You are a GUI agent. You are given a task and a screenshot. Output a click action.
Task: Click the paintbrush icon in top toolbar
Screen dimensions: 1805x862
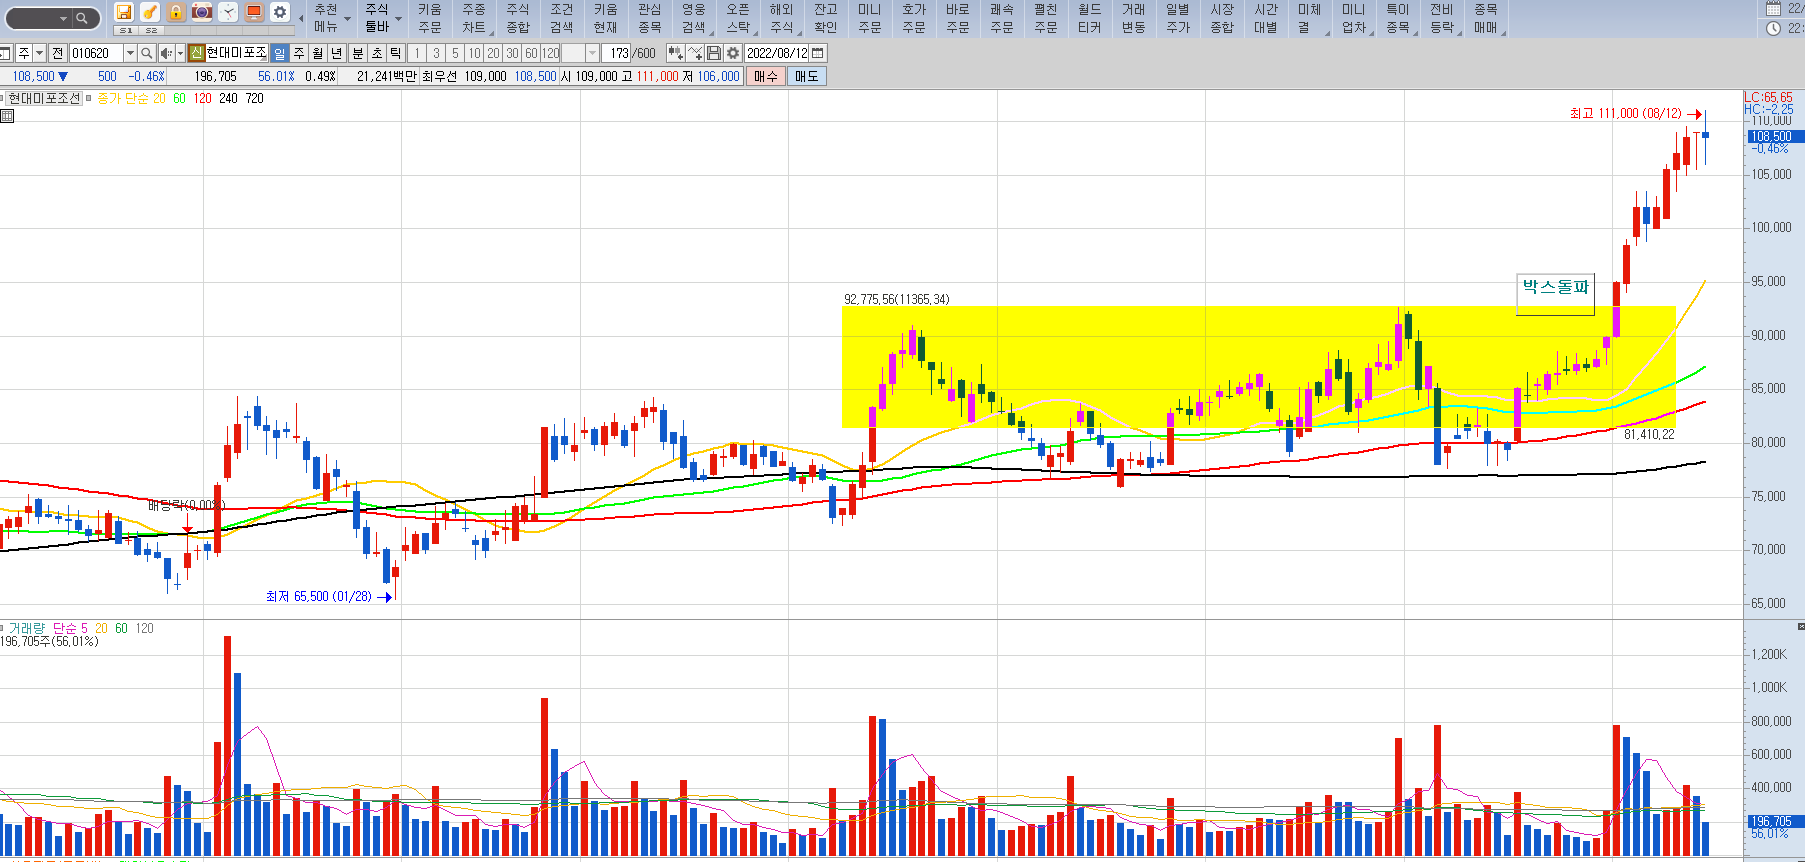(x=150, y=12)
